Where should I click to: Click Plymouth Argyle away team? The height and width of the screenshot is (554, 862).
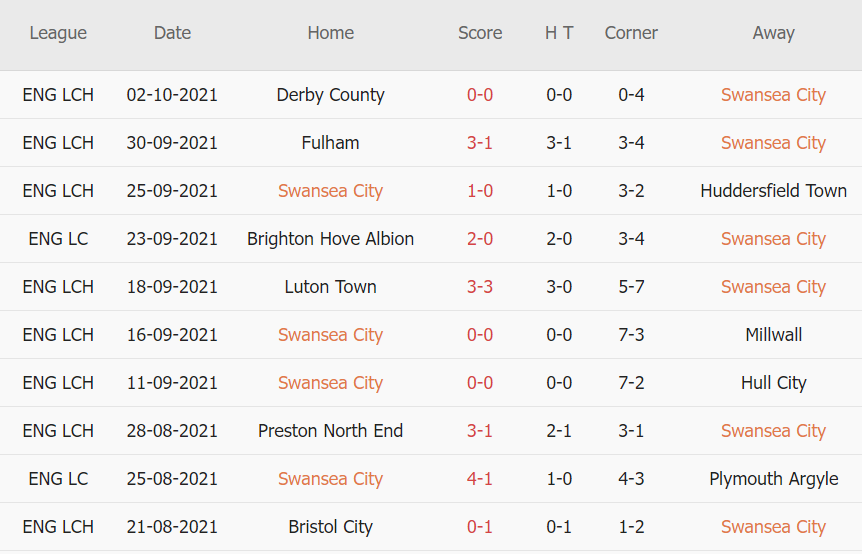click(x=773, y=479)
